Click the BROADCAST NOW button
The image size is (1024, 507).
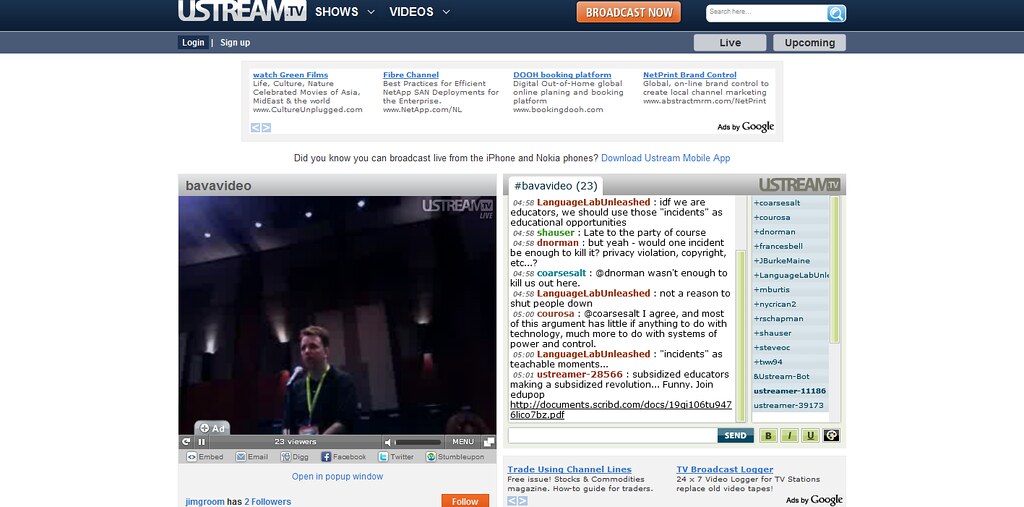click(628, 12)
